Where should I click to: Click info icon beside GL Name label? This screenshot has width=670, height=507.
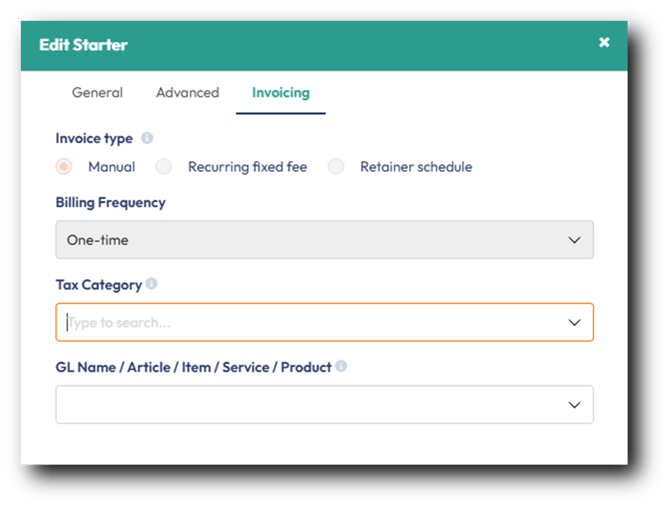tap(341, 367)
